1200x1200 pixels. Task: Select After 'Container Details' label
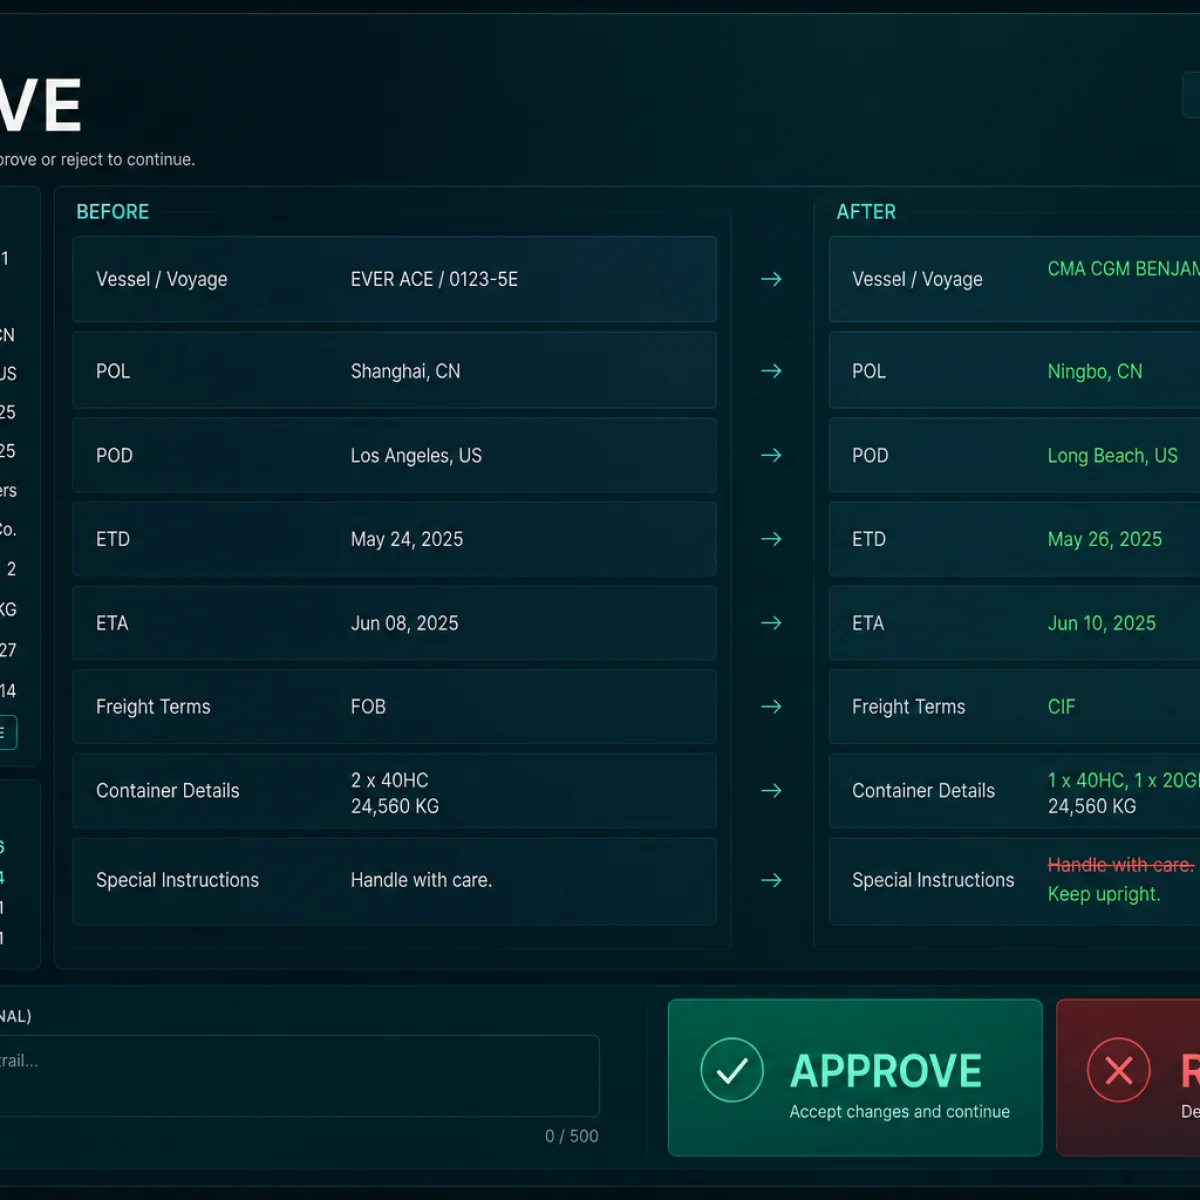(923, 791)
